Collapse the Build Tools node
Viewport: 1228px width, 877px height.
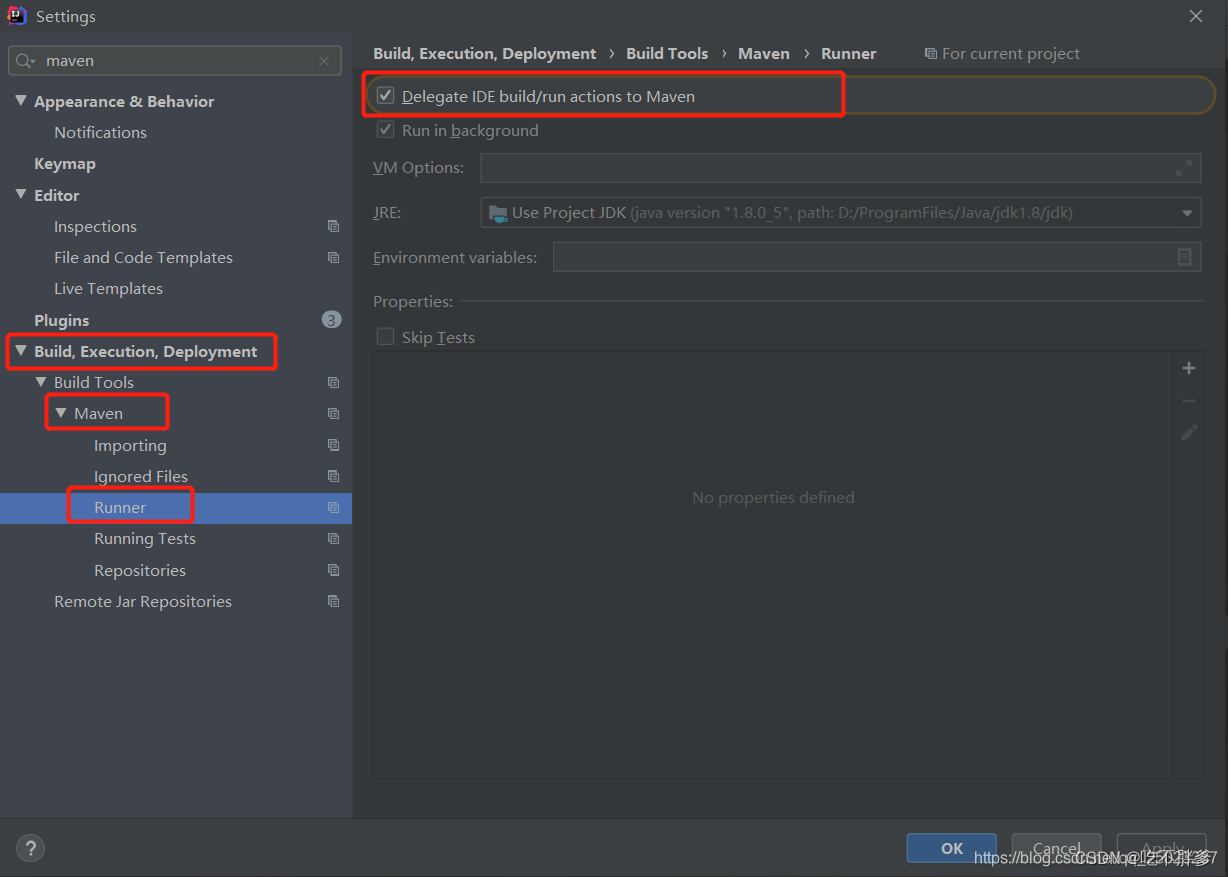[x=41, y=382]
